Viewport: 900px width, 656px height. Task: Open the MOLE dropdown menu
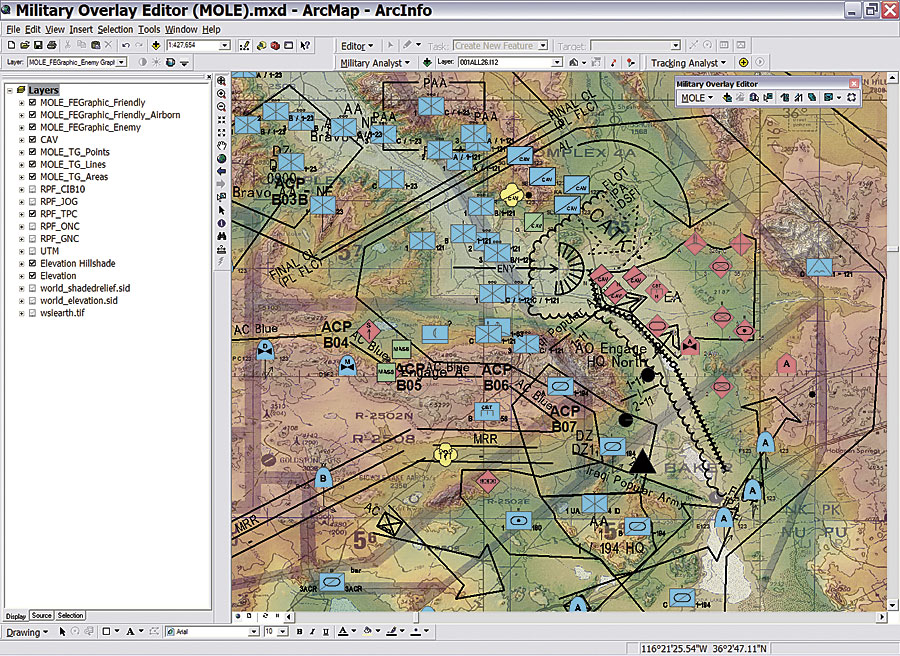click(697, 98)
